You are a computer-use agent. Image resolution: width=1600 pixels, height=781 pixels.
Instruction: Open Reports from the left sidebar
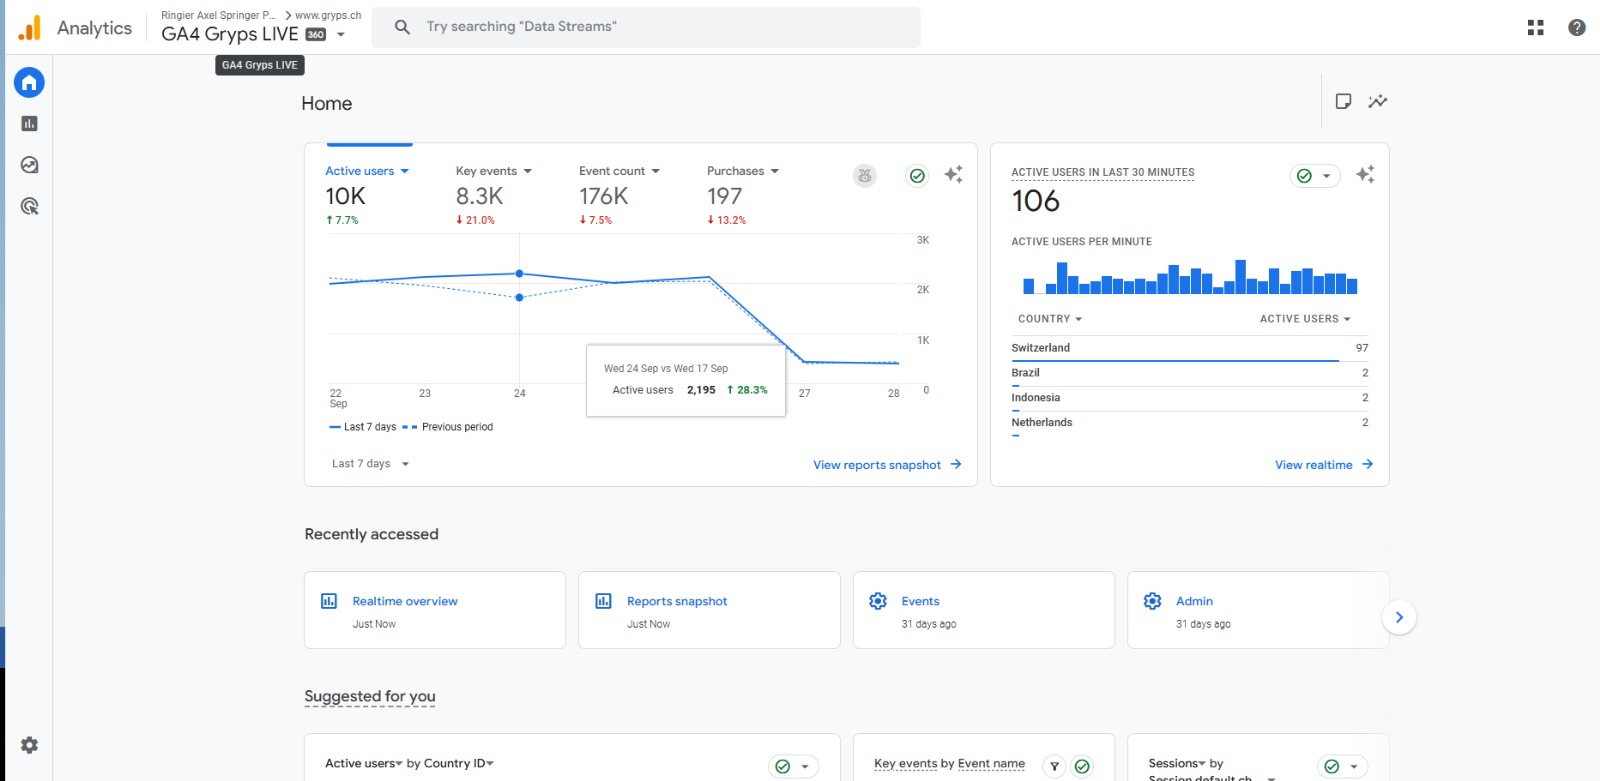29,124
